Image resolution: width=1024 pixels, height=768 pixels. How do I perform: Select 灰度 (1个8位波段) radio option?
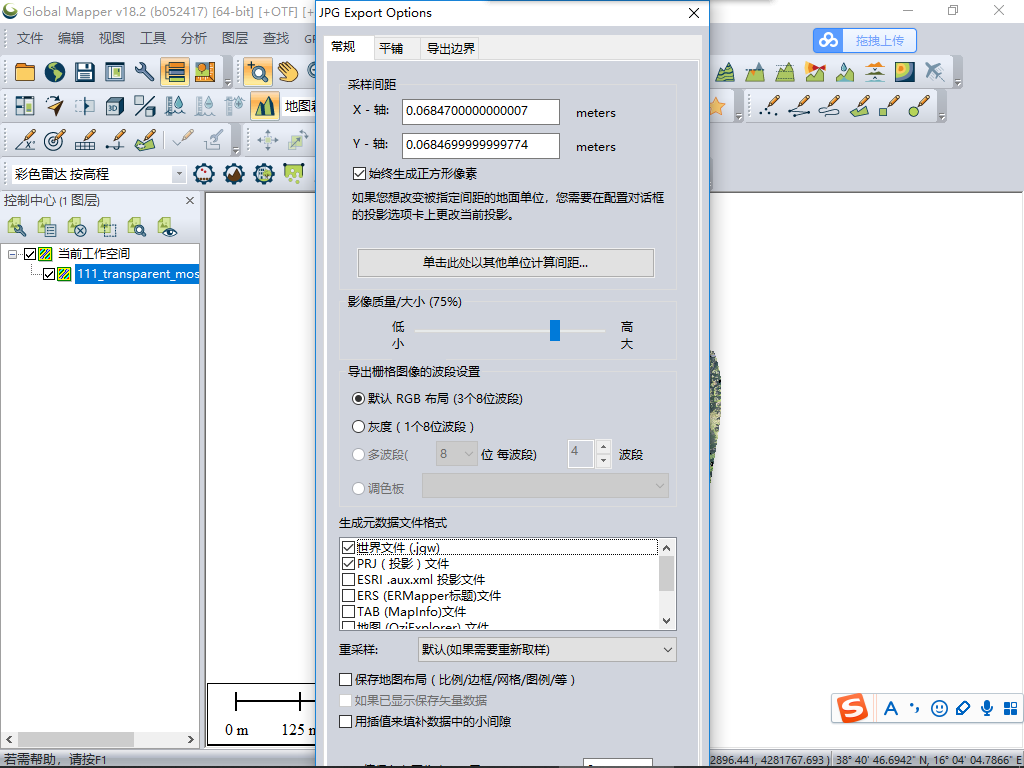point(358,426)
